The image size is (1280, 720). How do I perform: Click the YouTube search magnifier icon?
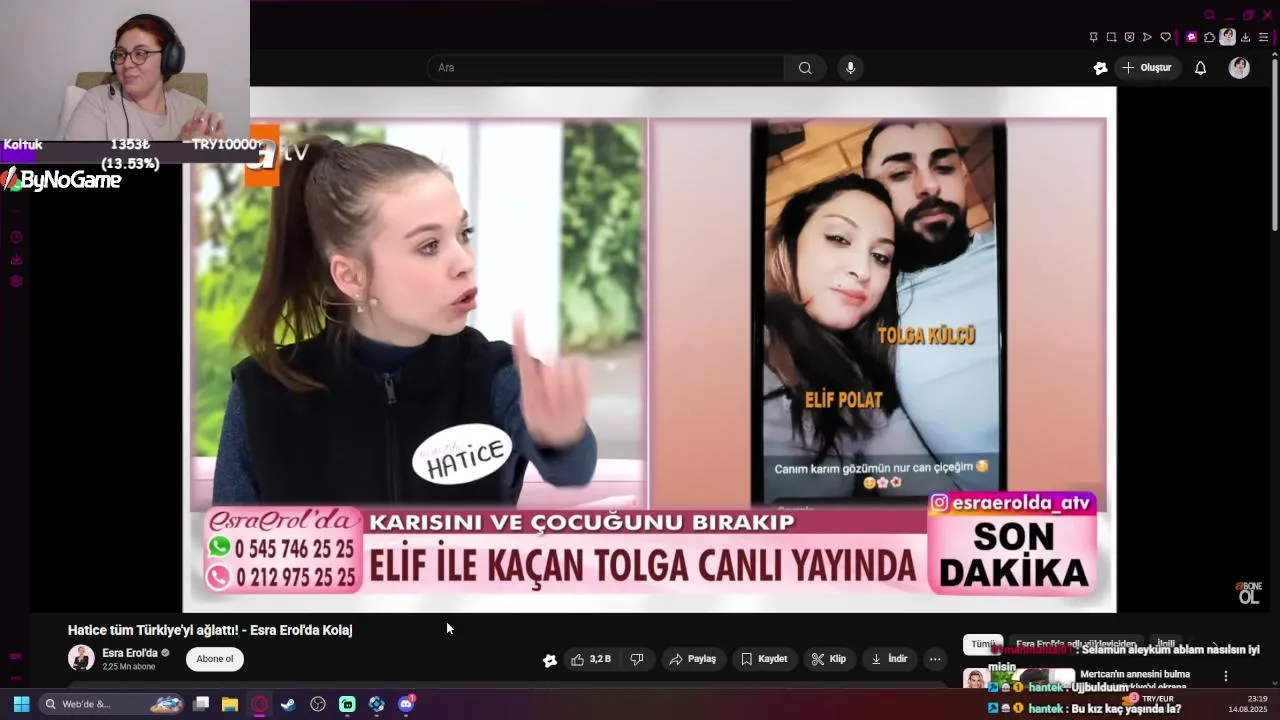805,68
